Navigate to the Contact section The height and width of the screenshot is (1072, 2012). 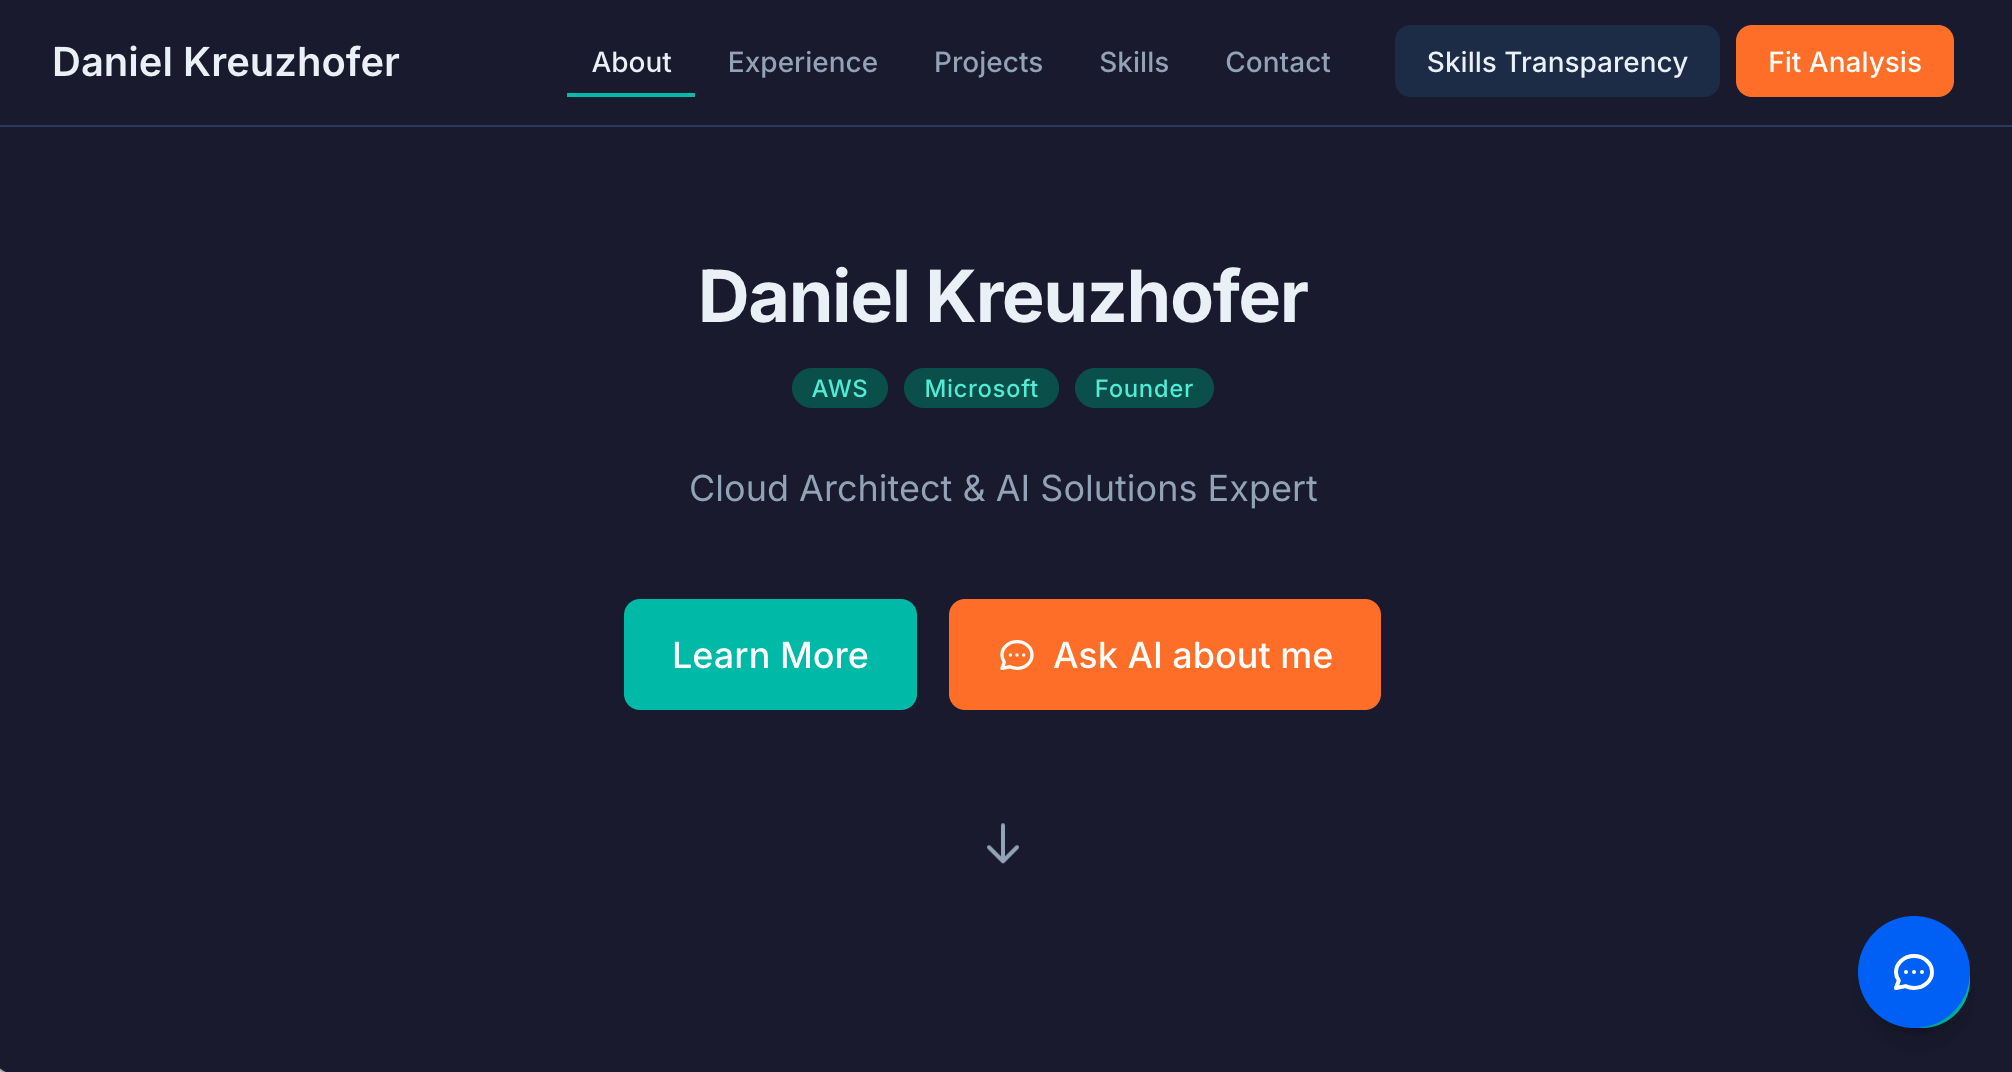pos(1277,62)
